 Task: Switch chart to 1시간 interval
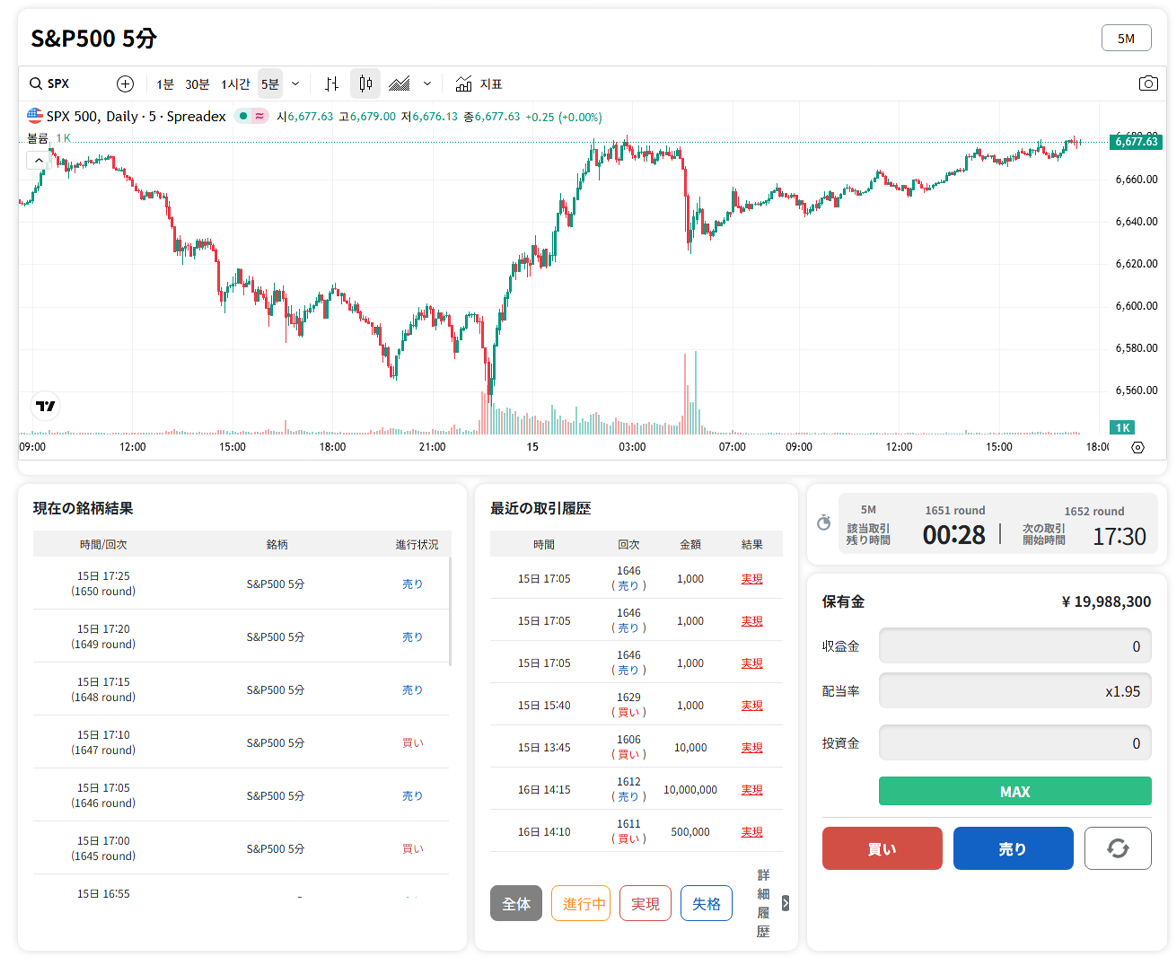pos(235,84)
